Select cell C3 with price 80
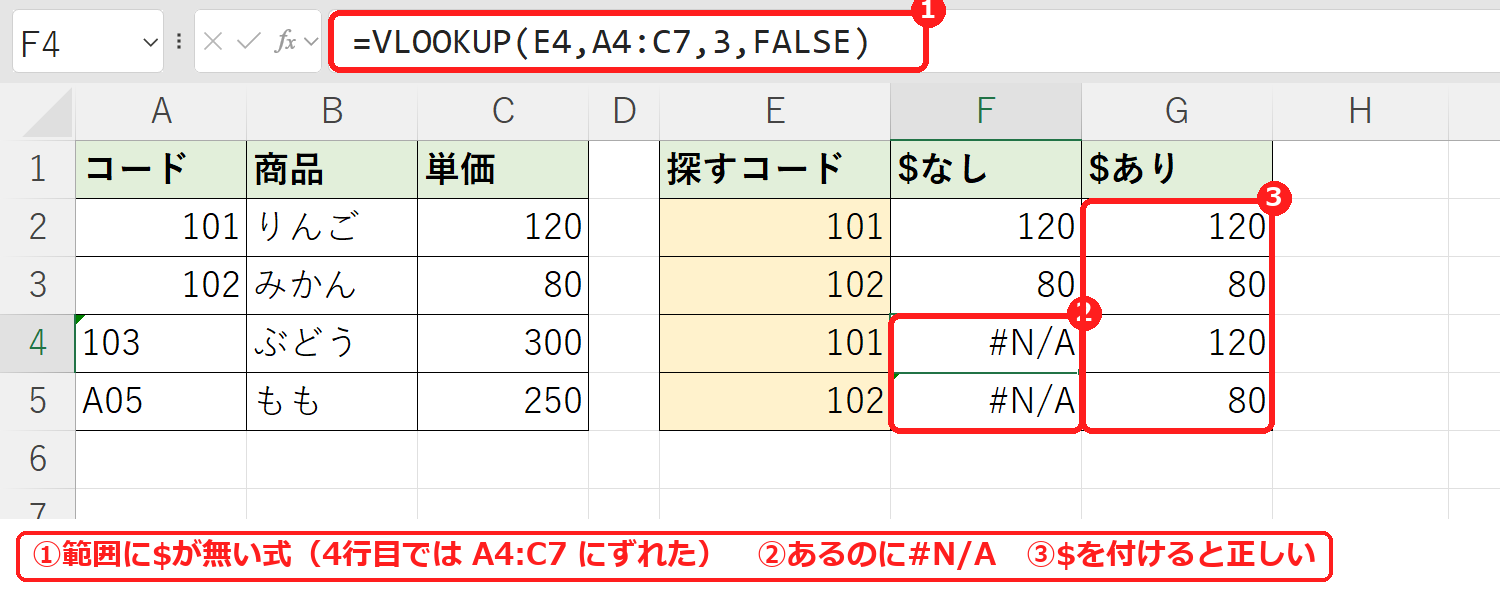The height and width of the screenshot is (589, 1500). point(503,285)
